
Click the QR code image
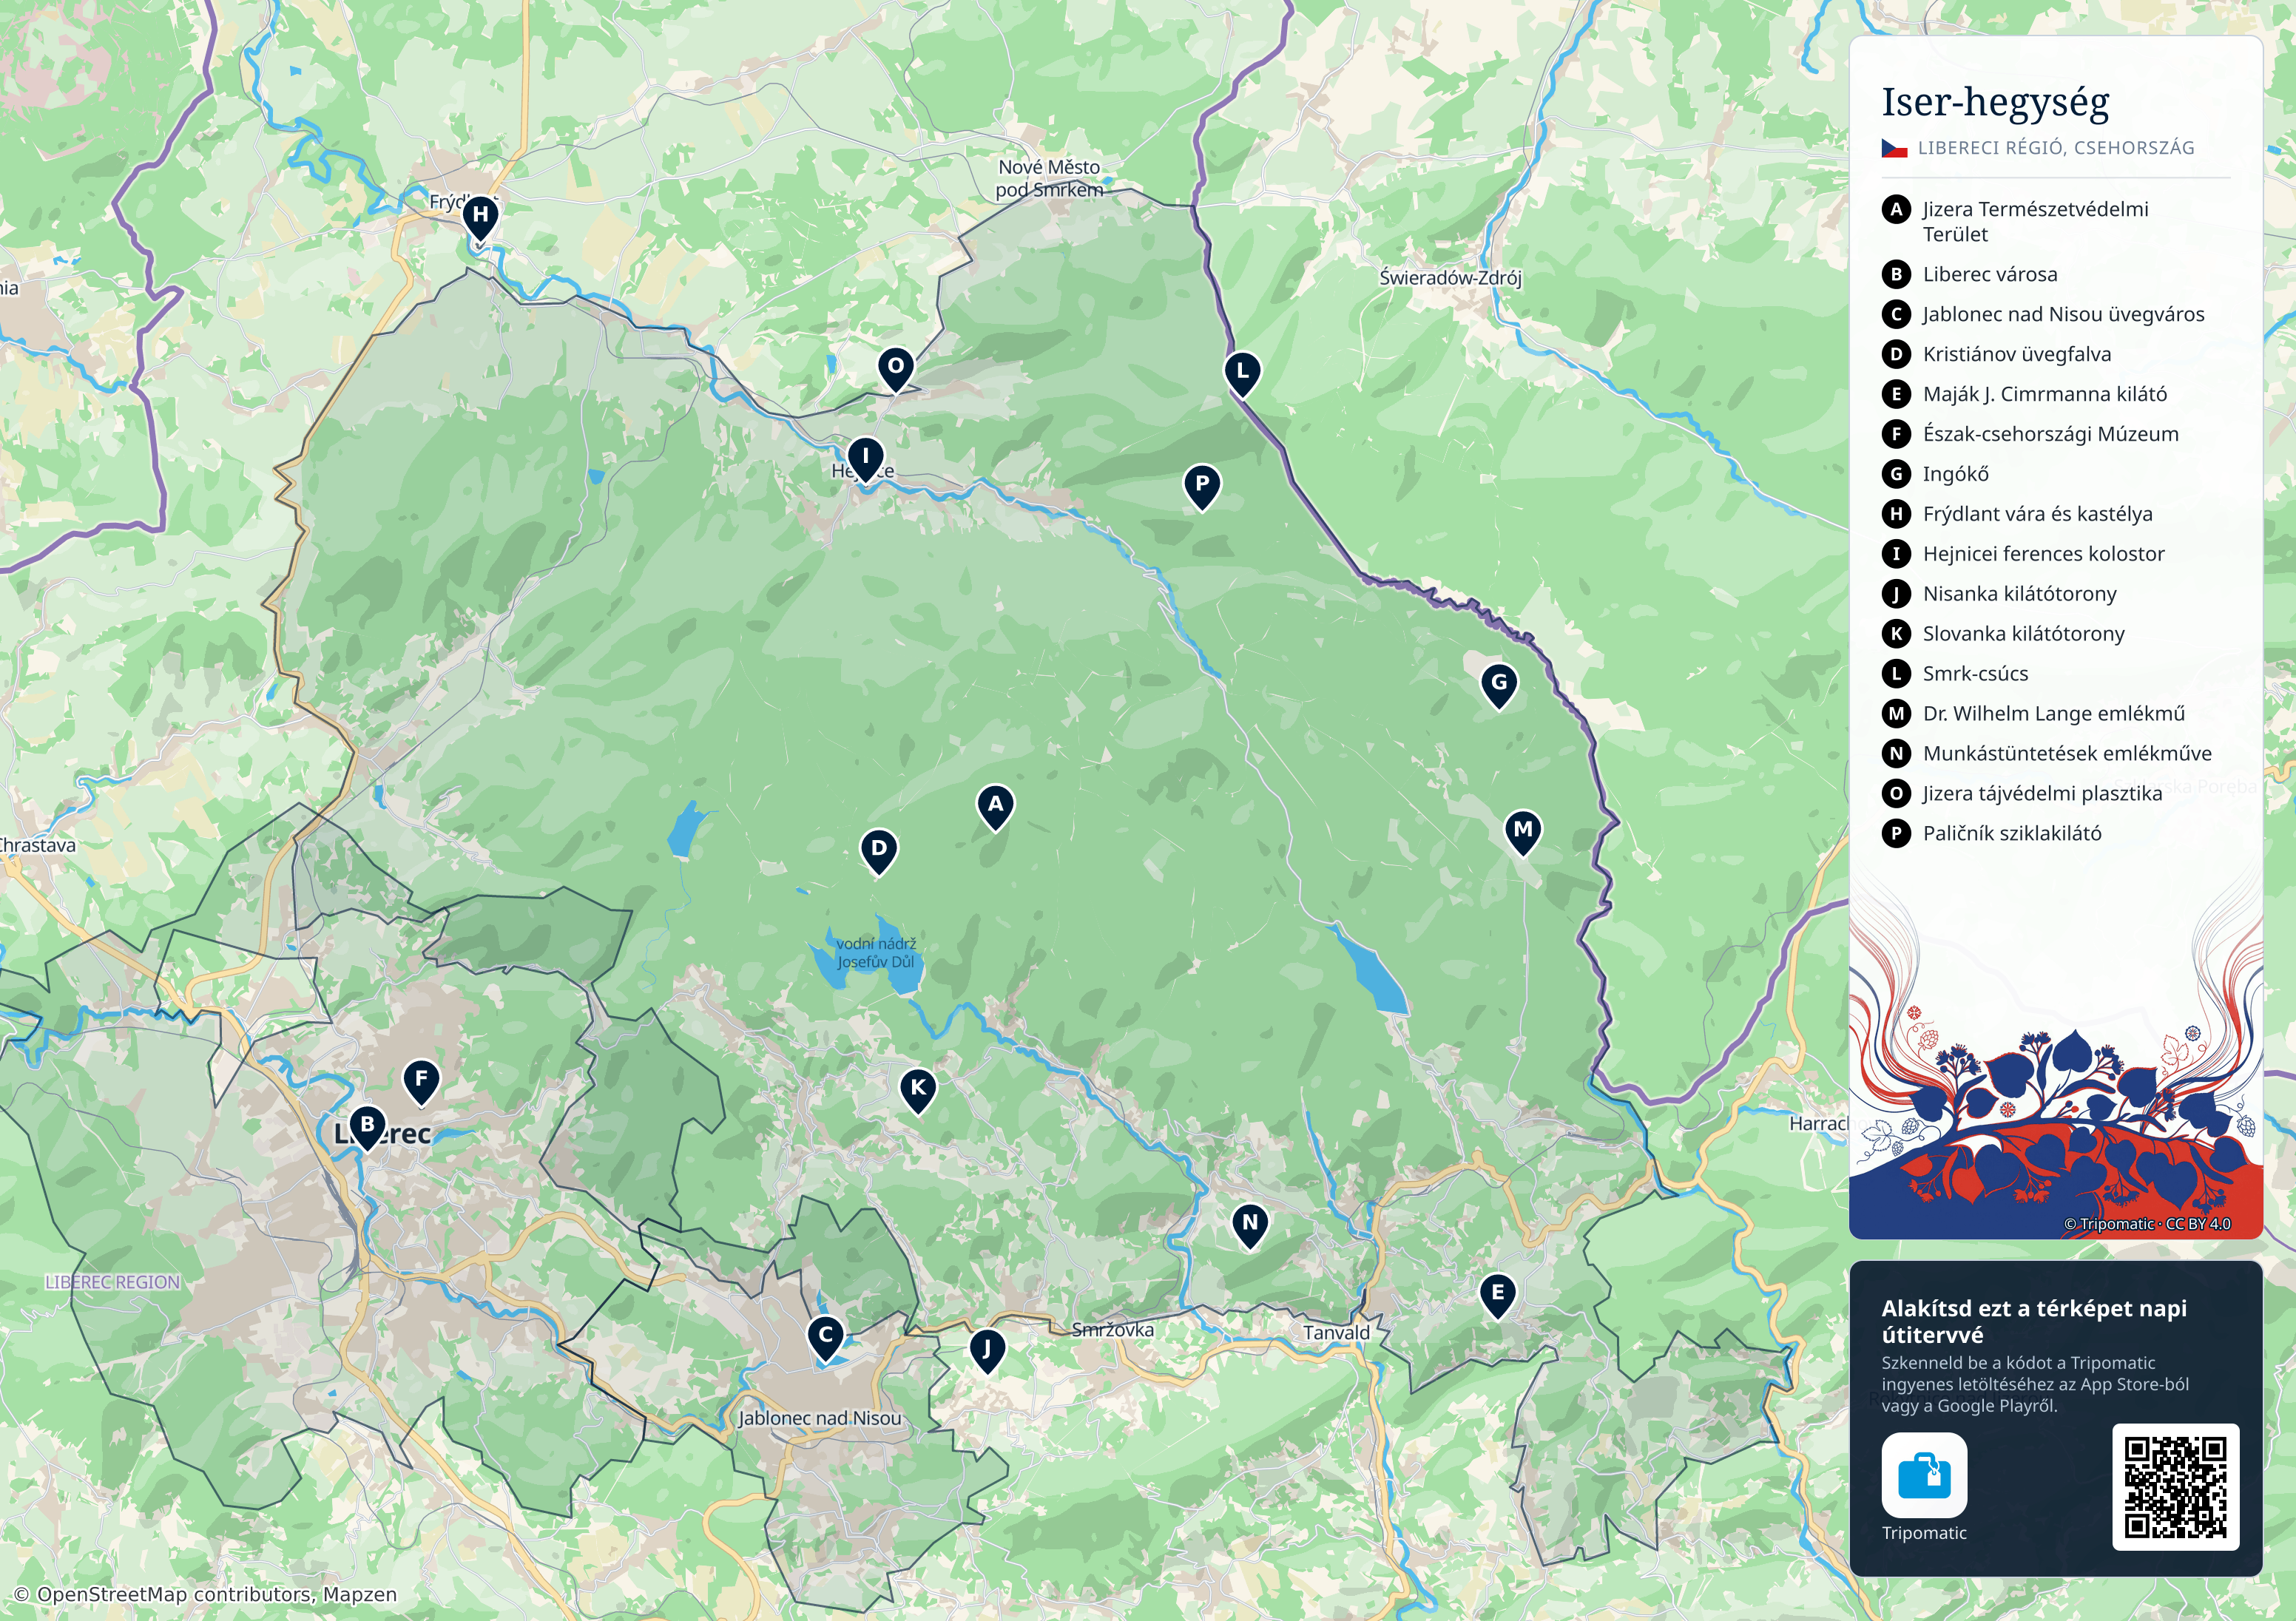(x=2175, y=1487)
